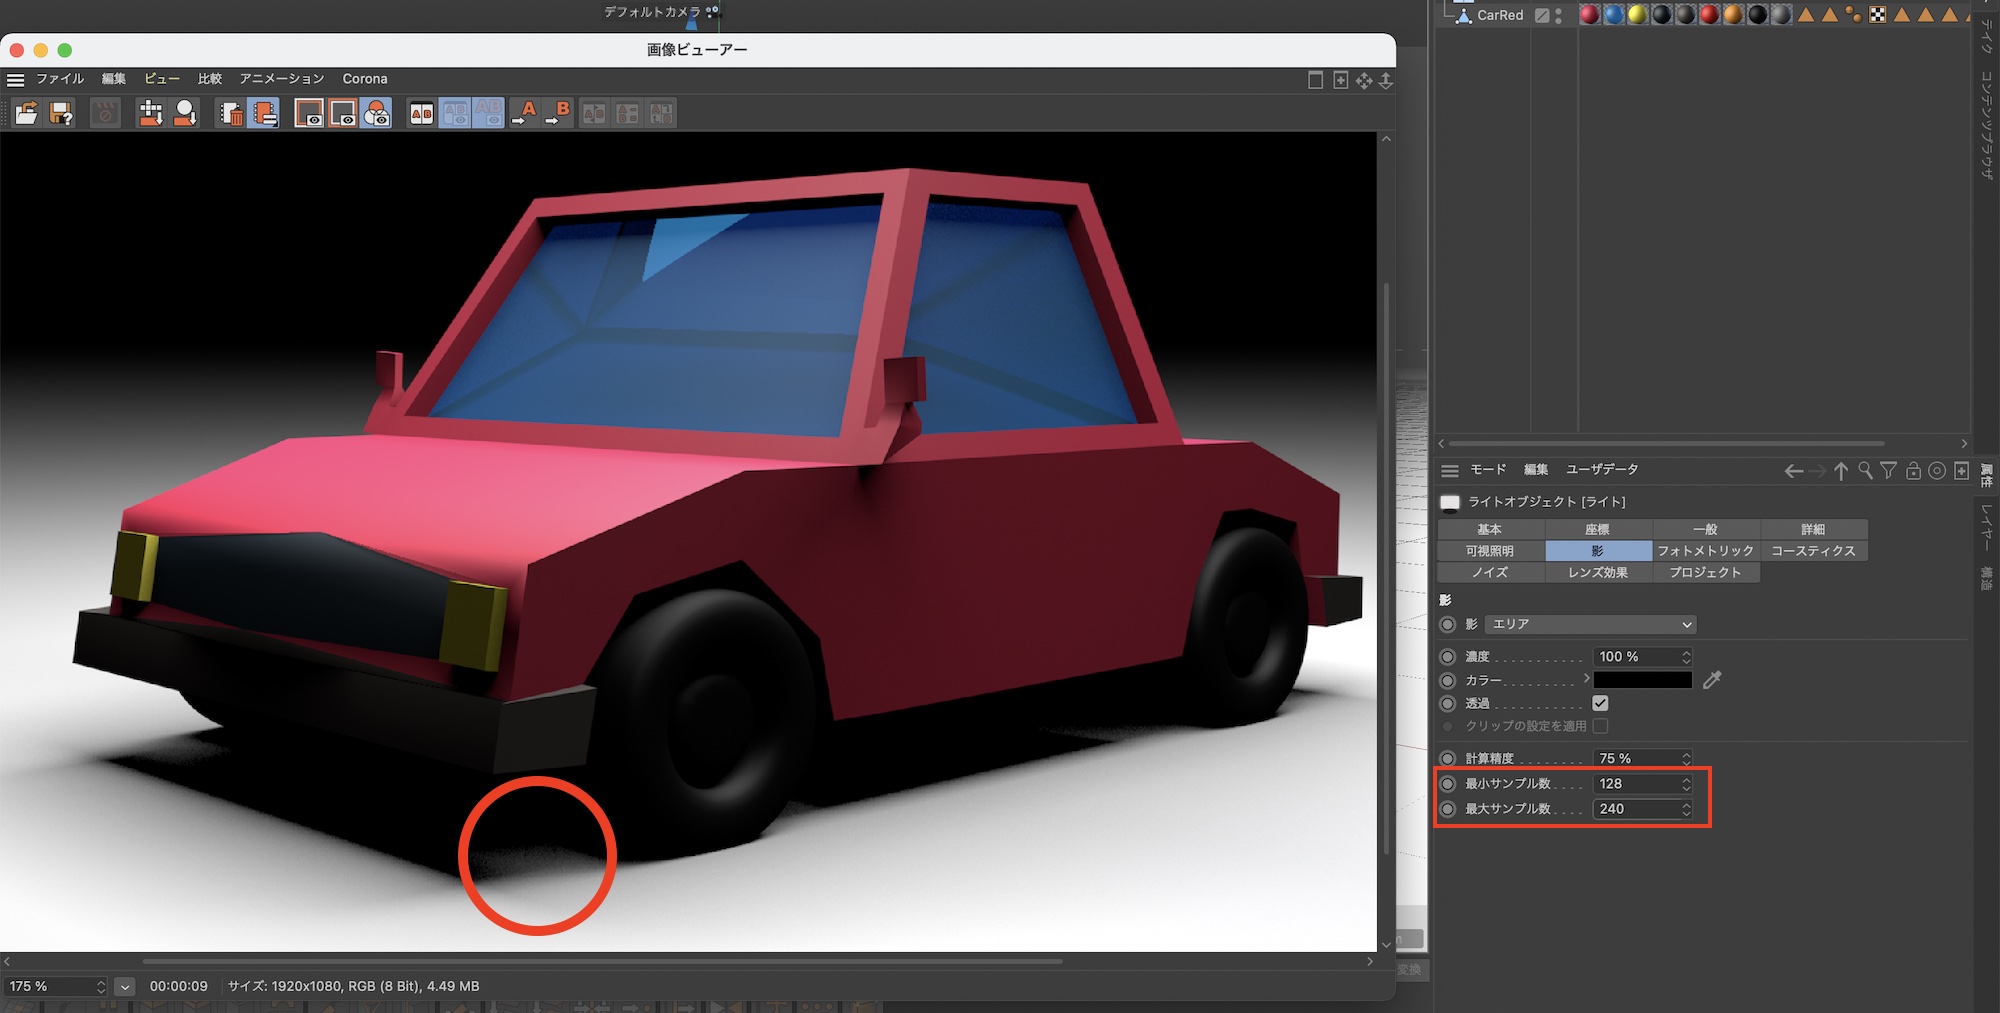Click the open image folder icon
The height and width of the screenshot is (1013, 2000).
[26, 113]
